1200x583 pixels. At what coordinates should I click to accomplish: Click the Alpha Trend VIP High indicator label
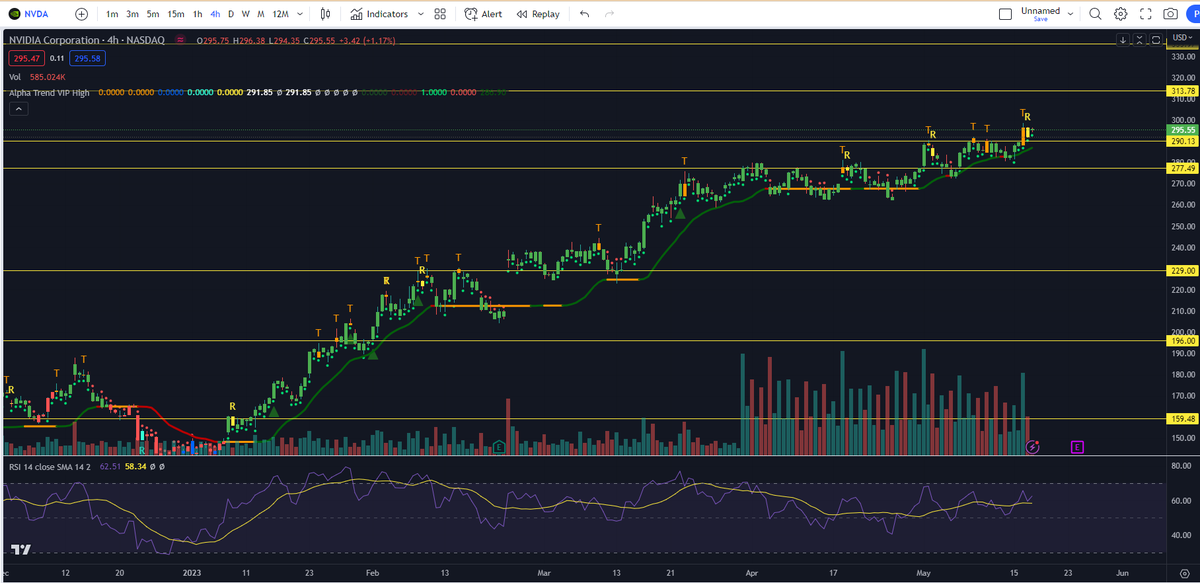pyautogui.click(x=49, y=92)
